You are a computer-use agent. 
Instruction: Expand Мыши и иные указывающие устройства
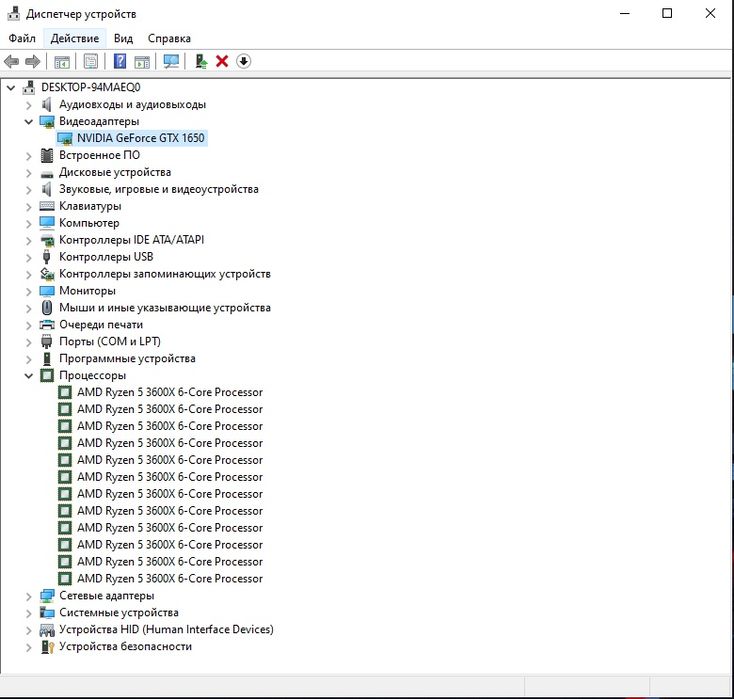[29, 308]
